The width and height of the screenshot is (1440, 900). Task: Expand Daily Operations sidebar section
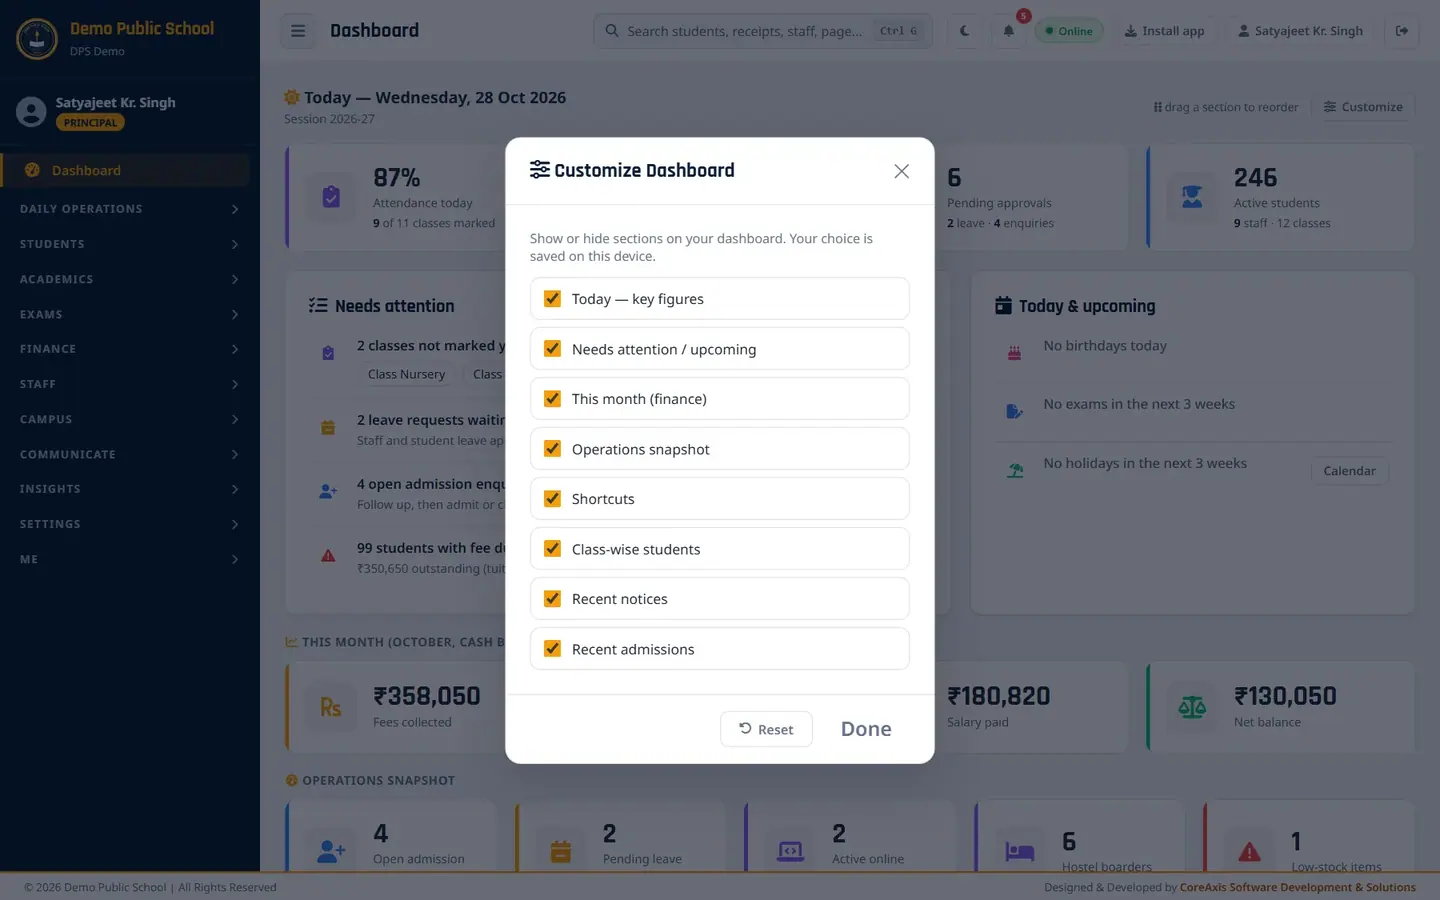pyautogui.click(x=129, y=209)
